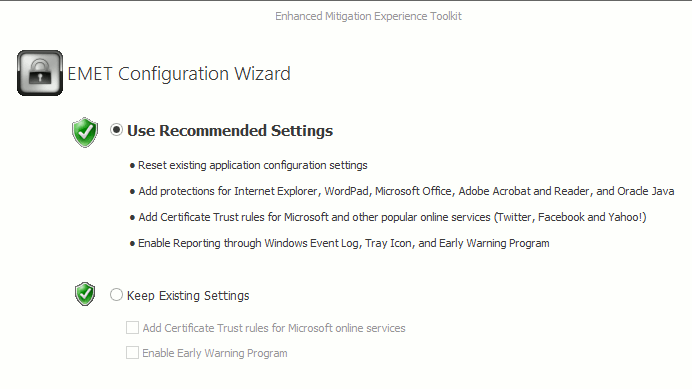The width and height of the screenshot is (692, 389).
Task: Click the bullet dot before Enable Reporting
Action: [x=132, y=244]
